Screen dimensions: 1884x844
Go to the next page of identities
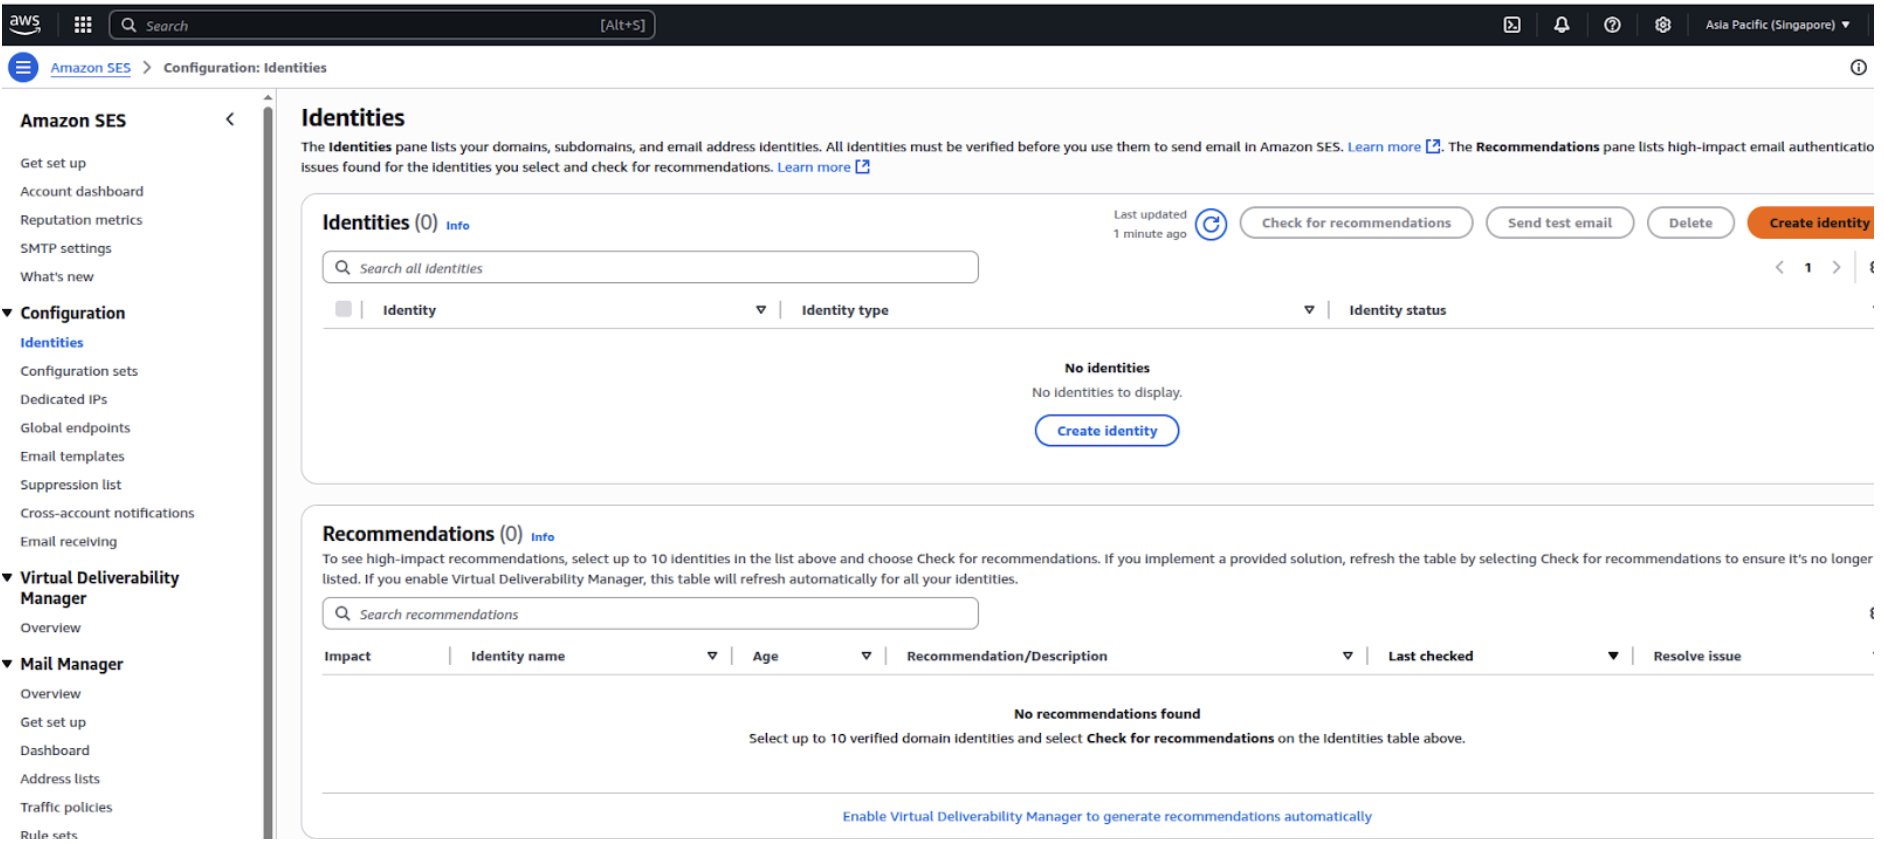(x=1836, y=267)
